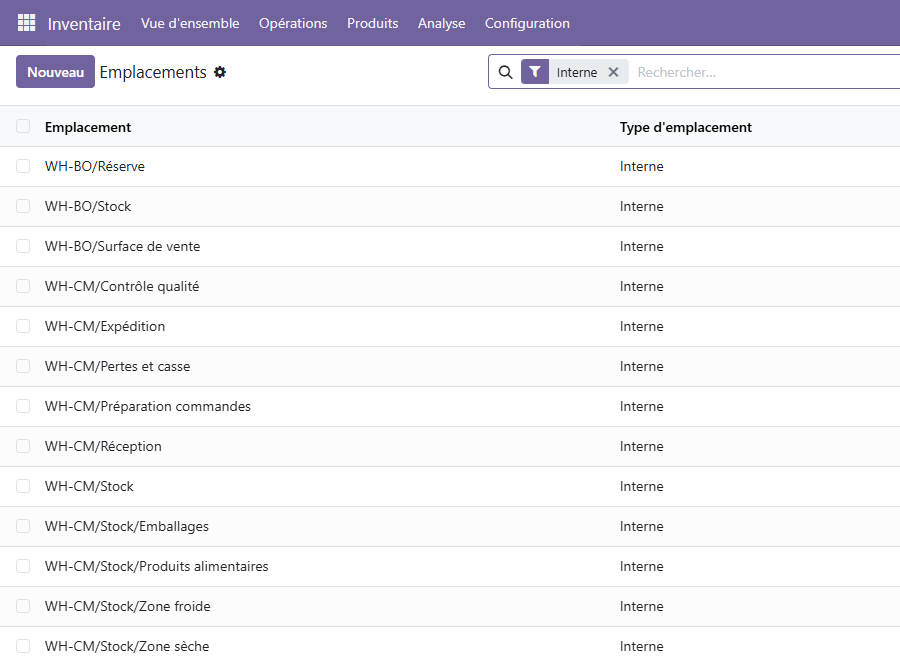Check the WH-BO/Surface de vente checkbox

[x=23, y=246]
